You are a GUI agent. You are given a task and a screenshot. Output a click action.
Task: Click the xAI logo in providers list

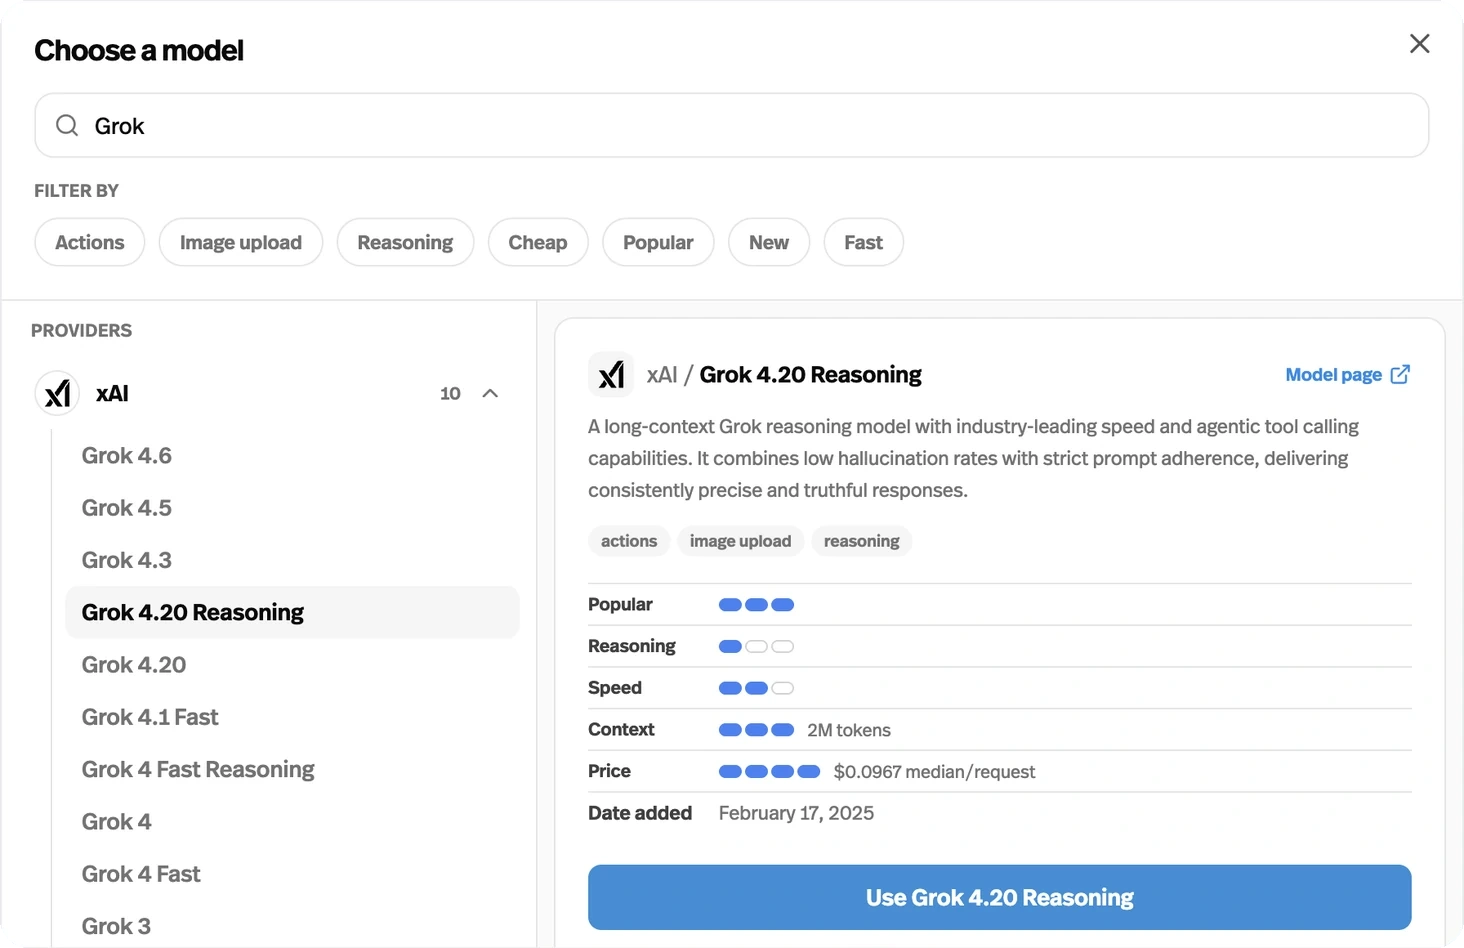(58, 393)
